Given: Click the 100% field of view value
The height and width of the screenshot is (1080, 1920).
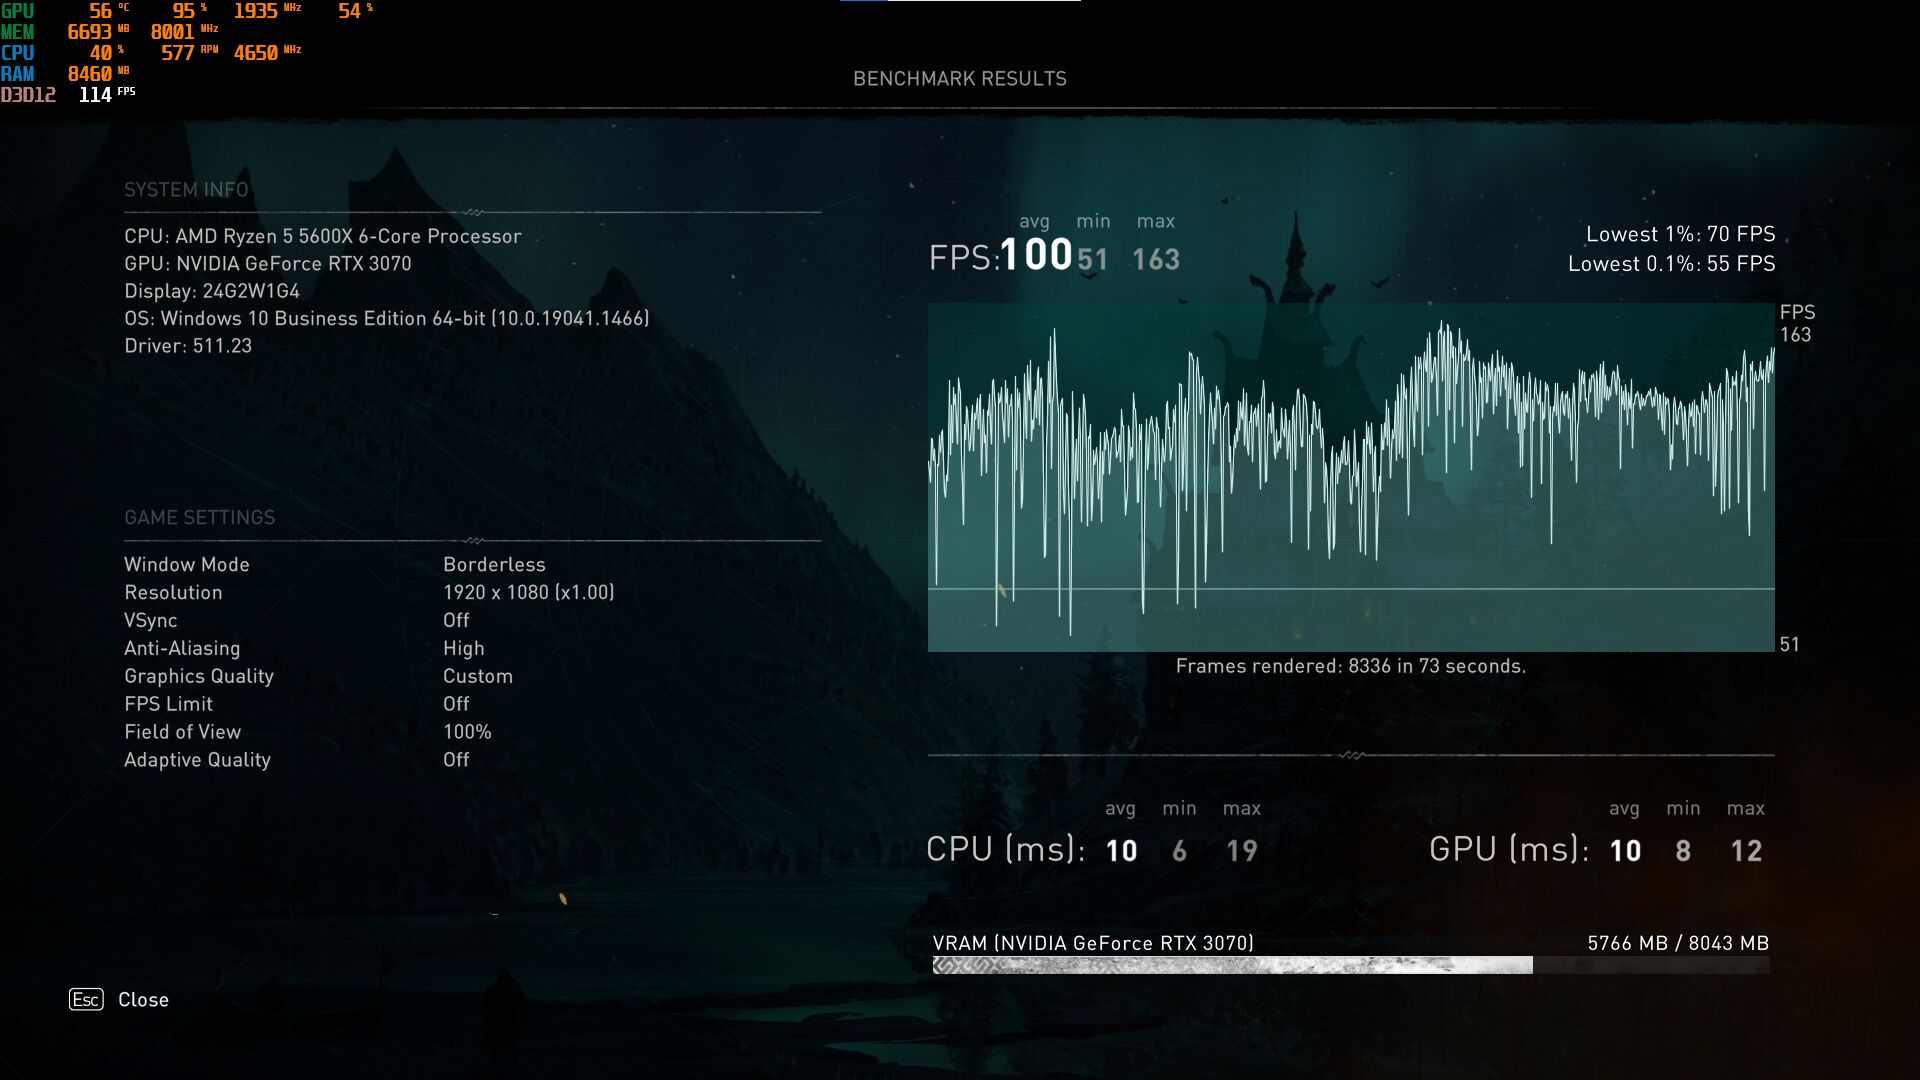Looking at the screenshot, I should (x=467, y=732).
